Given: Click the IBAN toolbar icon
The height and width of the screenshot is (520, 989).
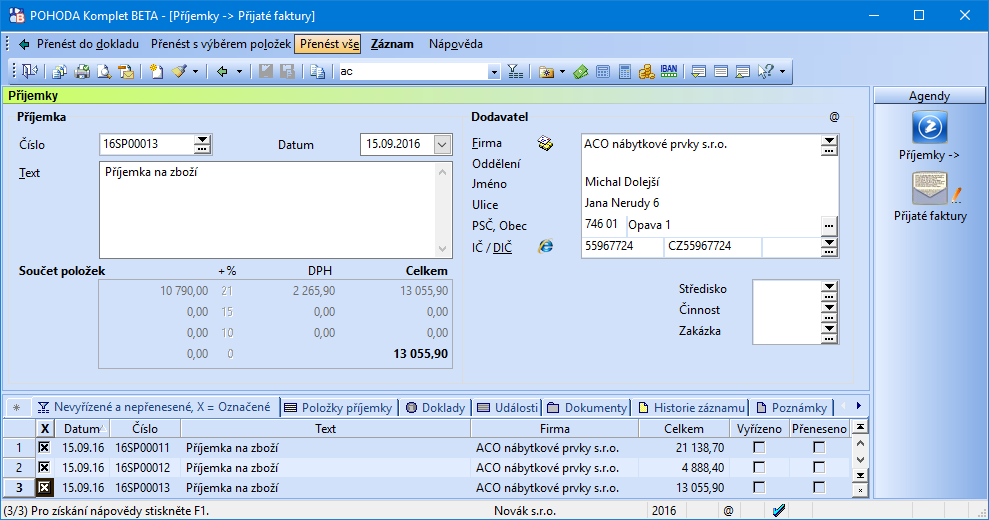Looking at the screenshot, I should tap(669, 72).
